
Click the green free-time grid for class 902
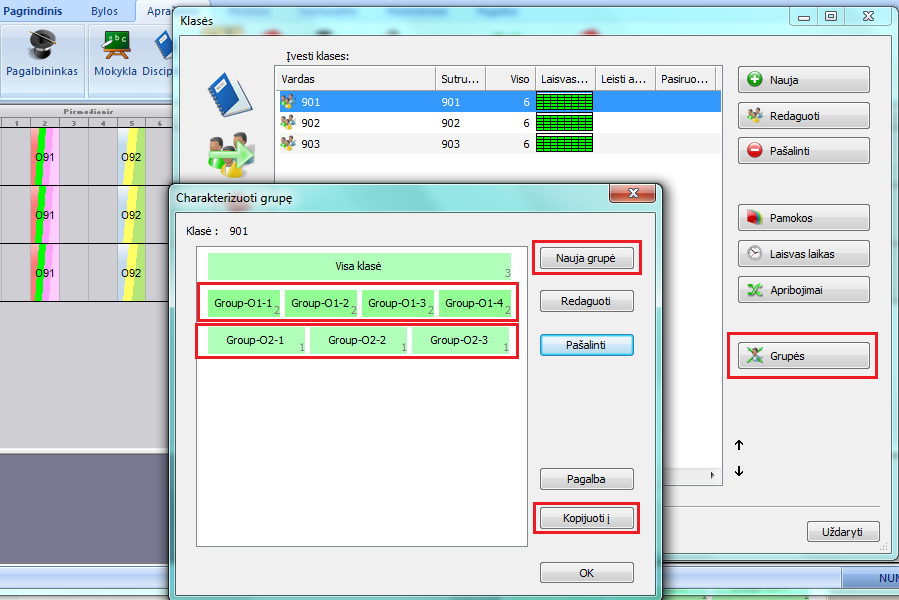click(564, 123)
